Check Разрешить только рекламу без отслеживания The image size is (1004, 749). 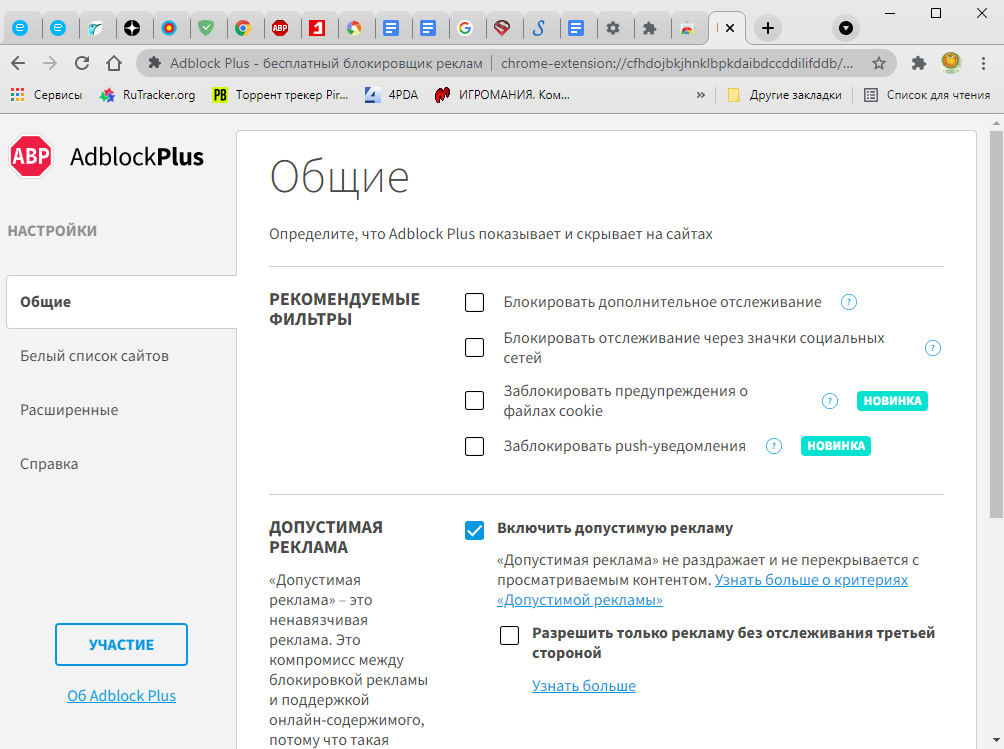[x=509, y=635]
